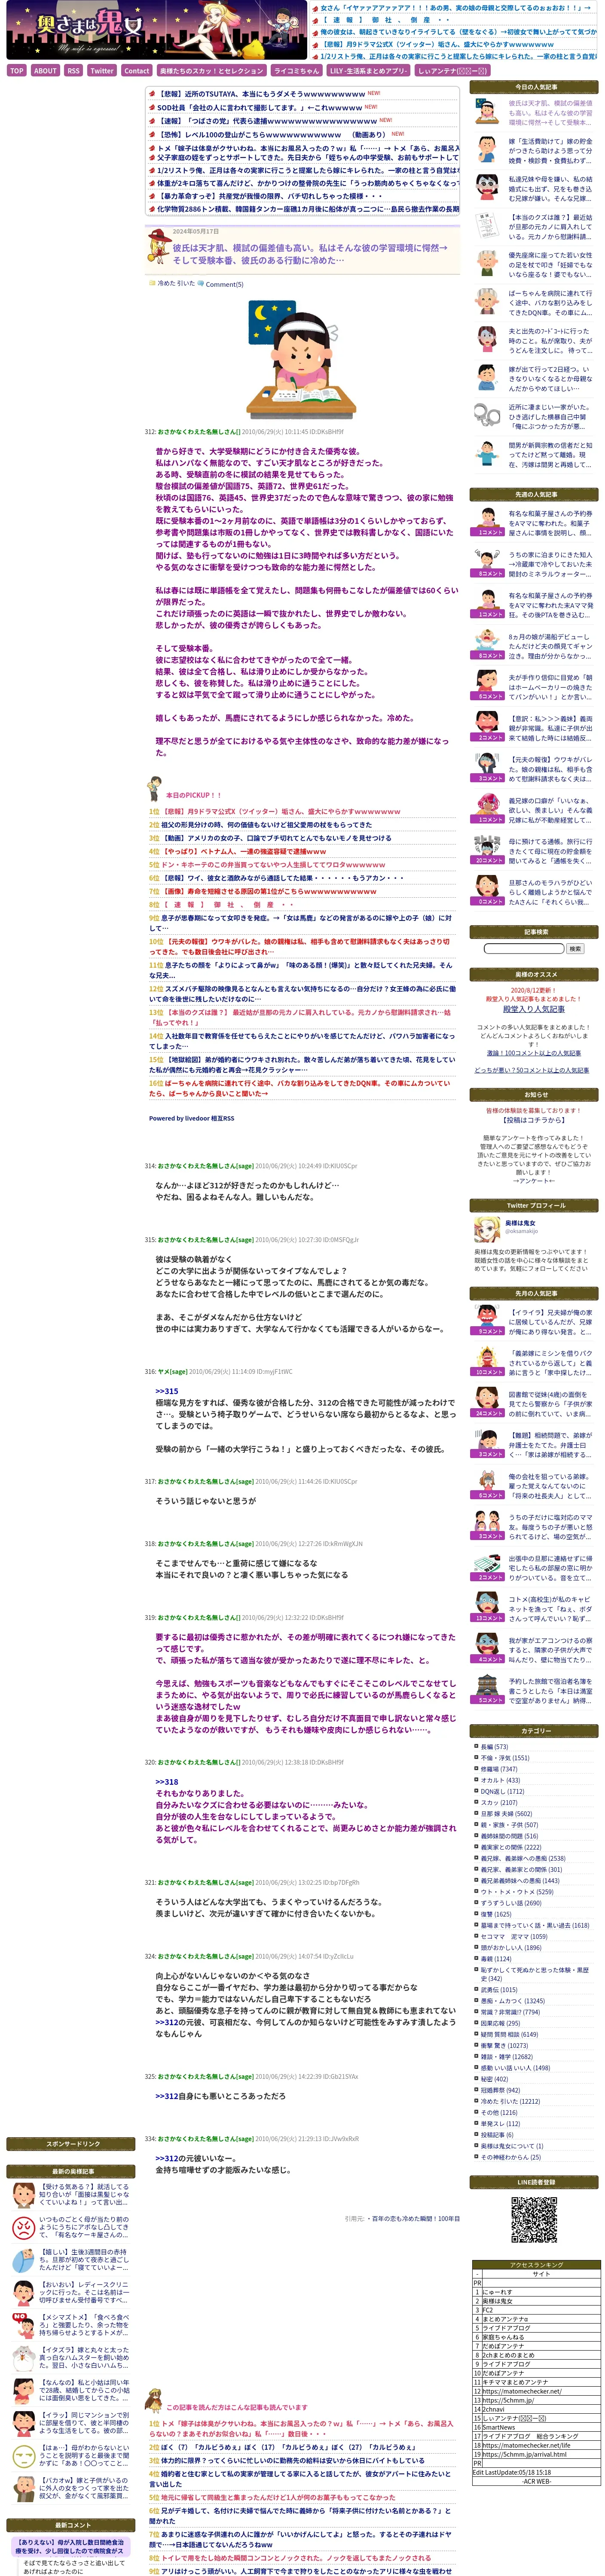This screenshot has width=605, height=2576.
Task: Click the 冷めた 引いた category tag under title
Action: tap(176, 283)
